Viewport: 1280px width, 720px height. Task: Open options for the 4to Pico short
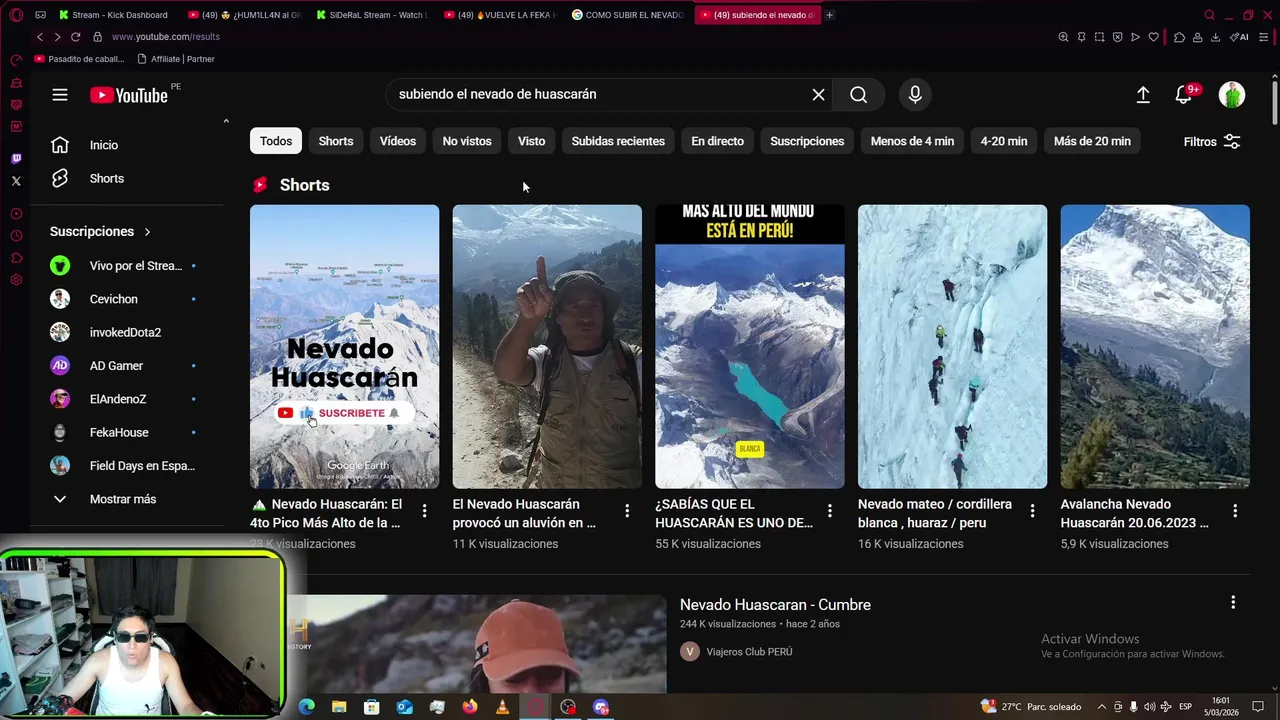click(424, 511)
